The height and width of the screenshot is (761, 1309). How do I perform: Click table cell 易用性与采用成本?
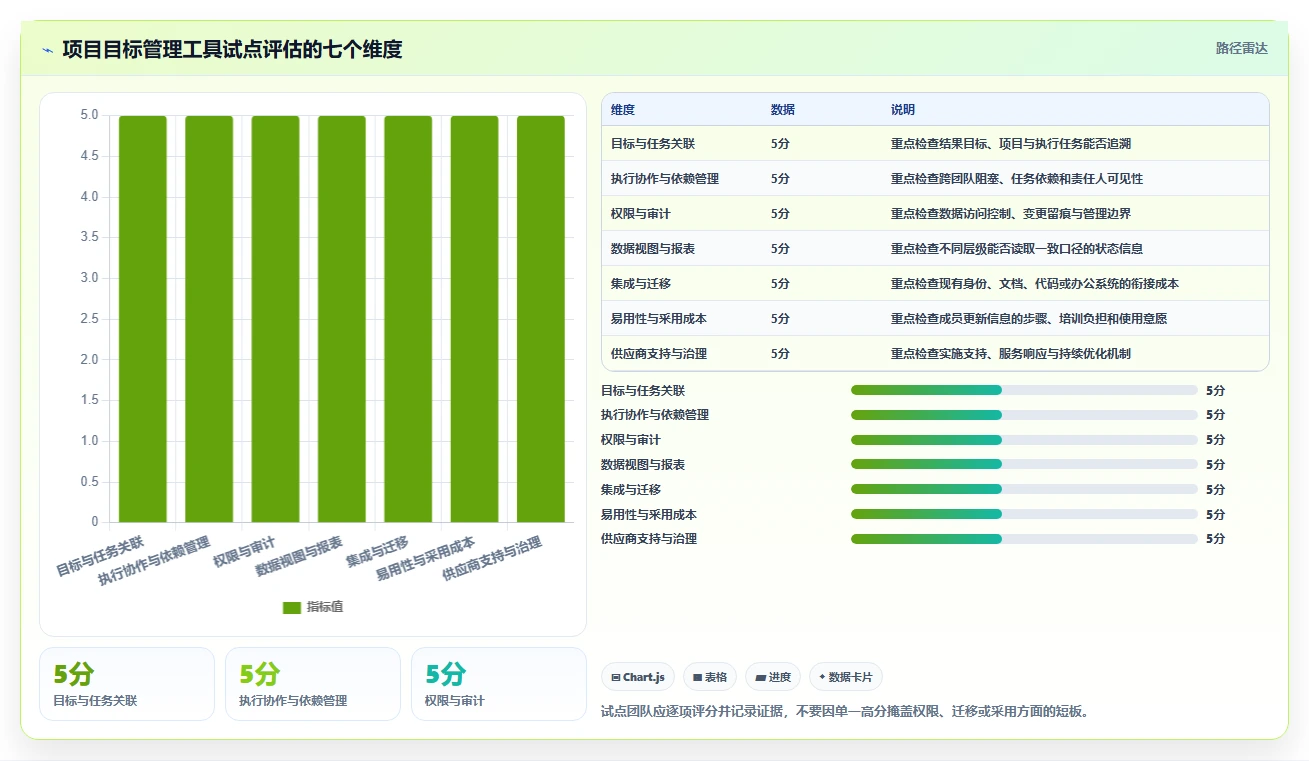tap(659, 319)
